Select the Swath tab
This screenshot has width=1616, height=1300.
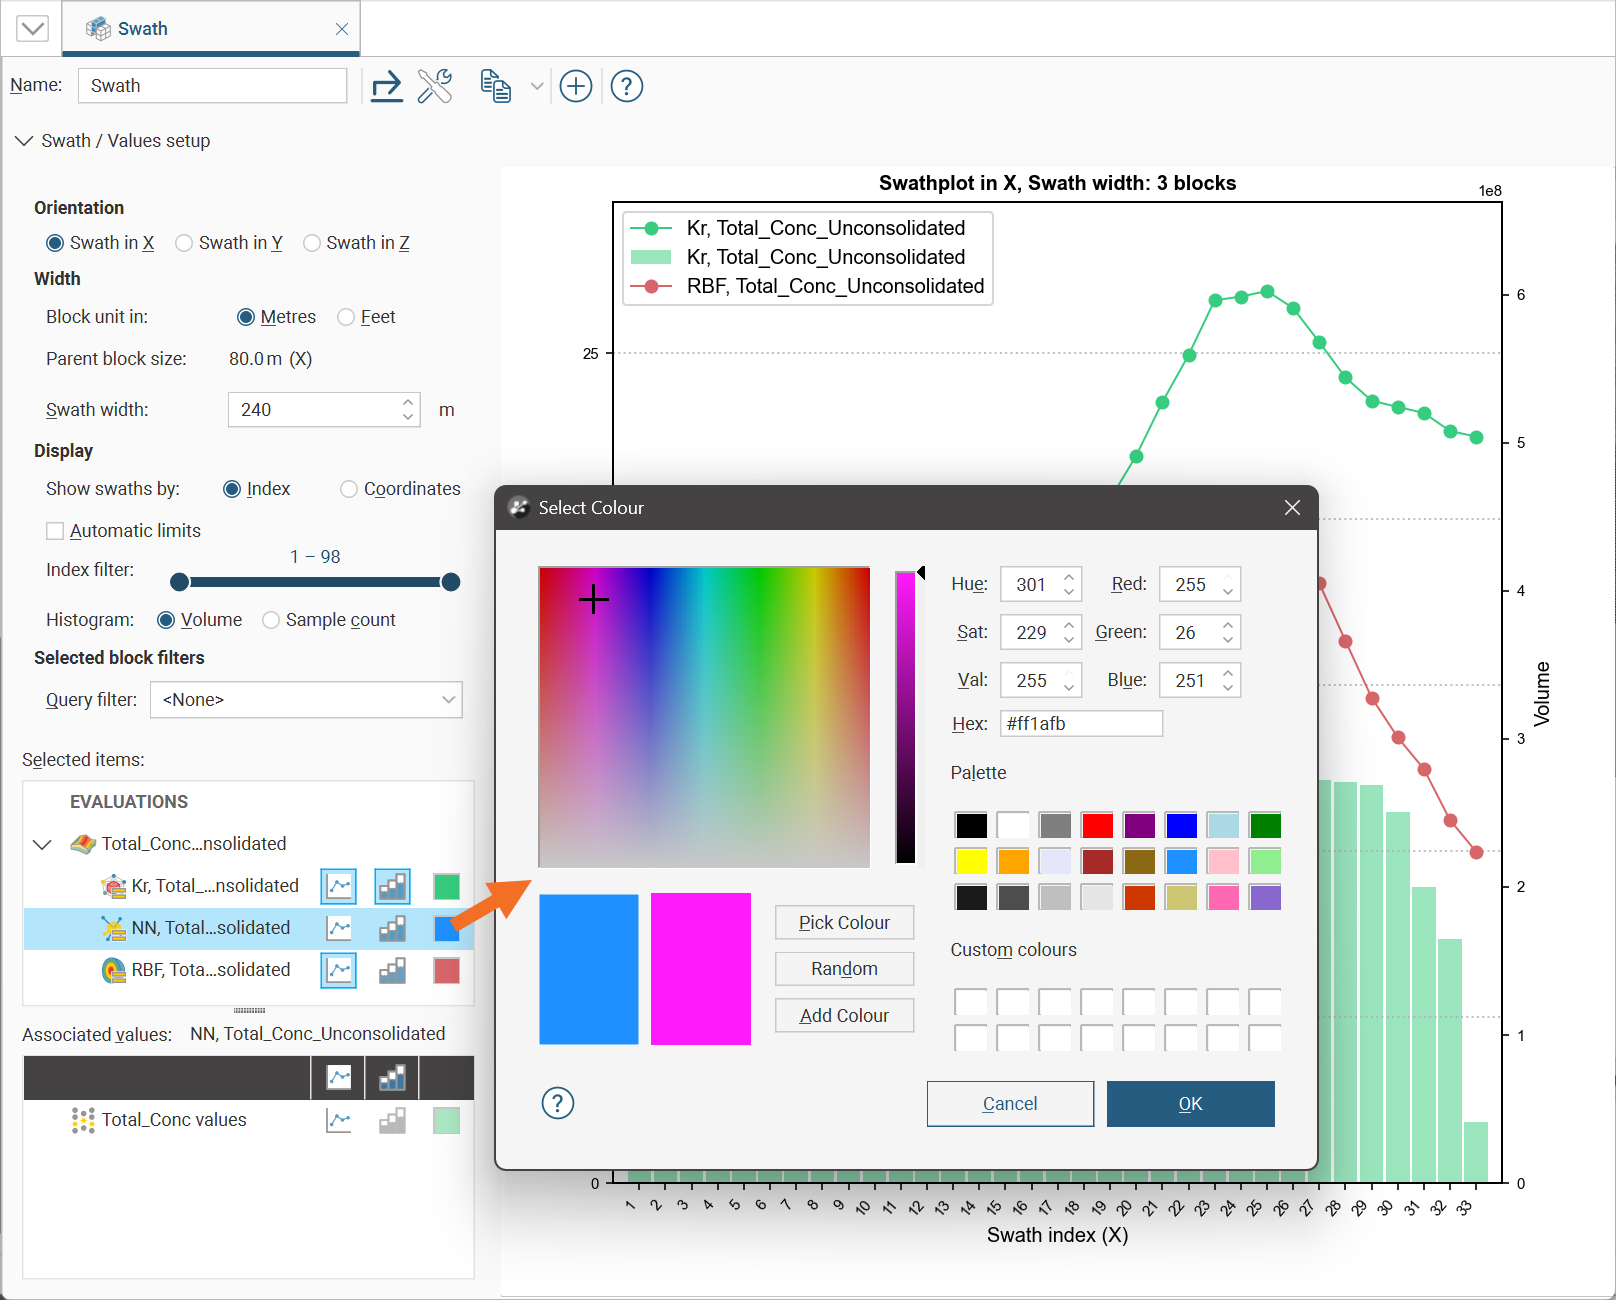click(211, 29)
